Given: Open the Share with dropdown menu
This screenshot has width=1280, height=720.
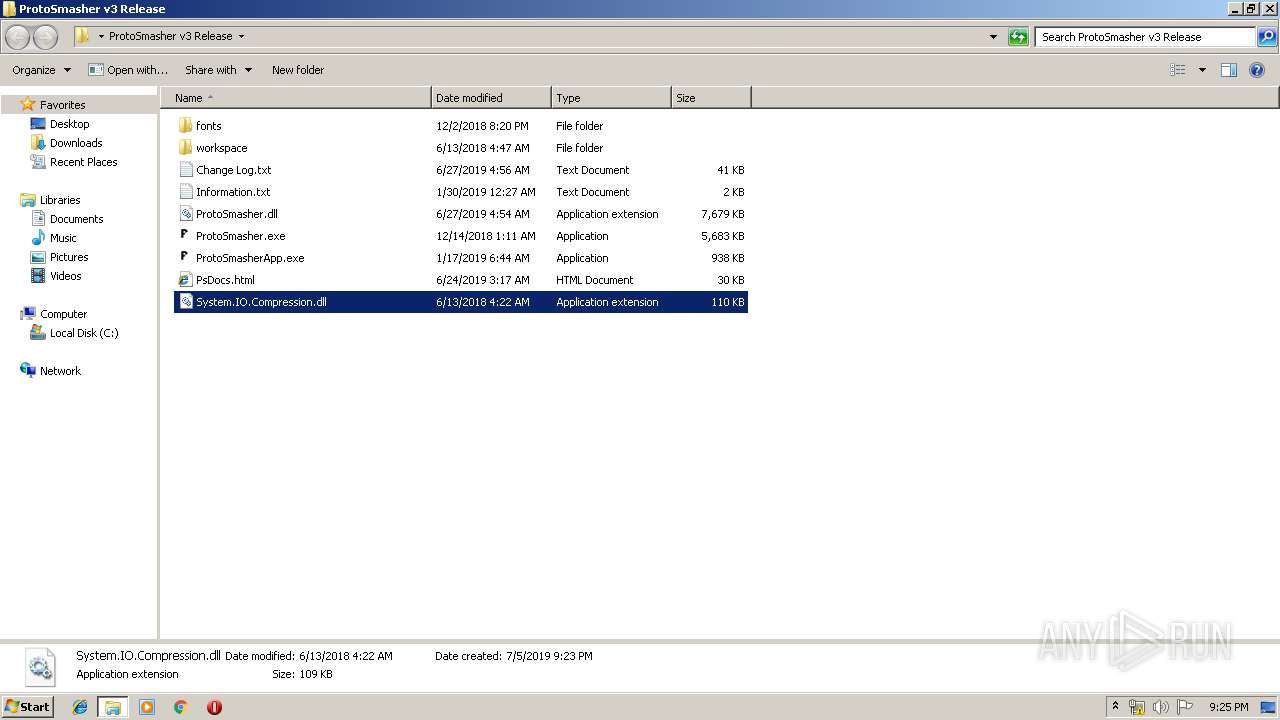Looking at the screenshot, I should pyautogui.click(x=218, y=70).
